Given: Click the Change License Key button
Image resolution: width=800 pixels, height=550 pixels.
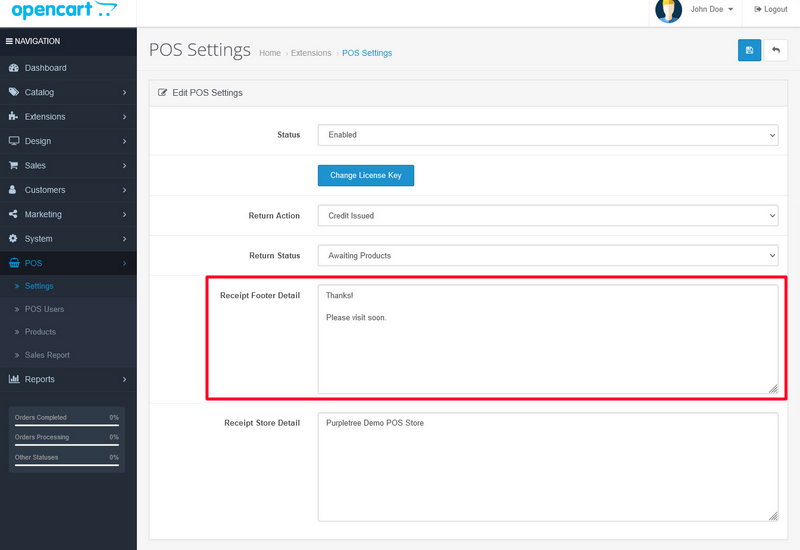Looking at the screenshot, I should (x=366, y=176).
